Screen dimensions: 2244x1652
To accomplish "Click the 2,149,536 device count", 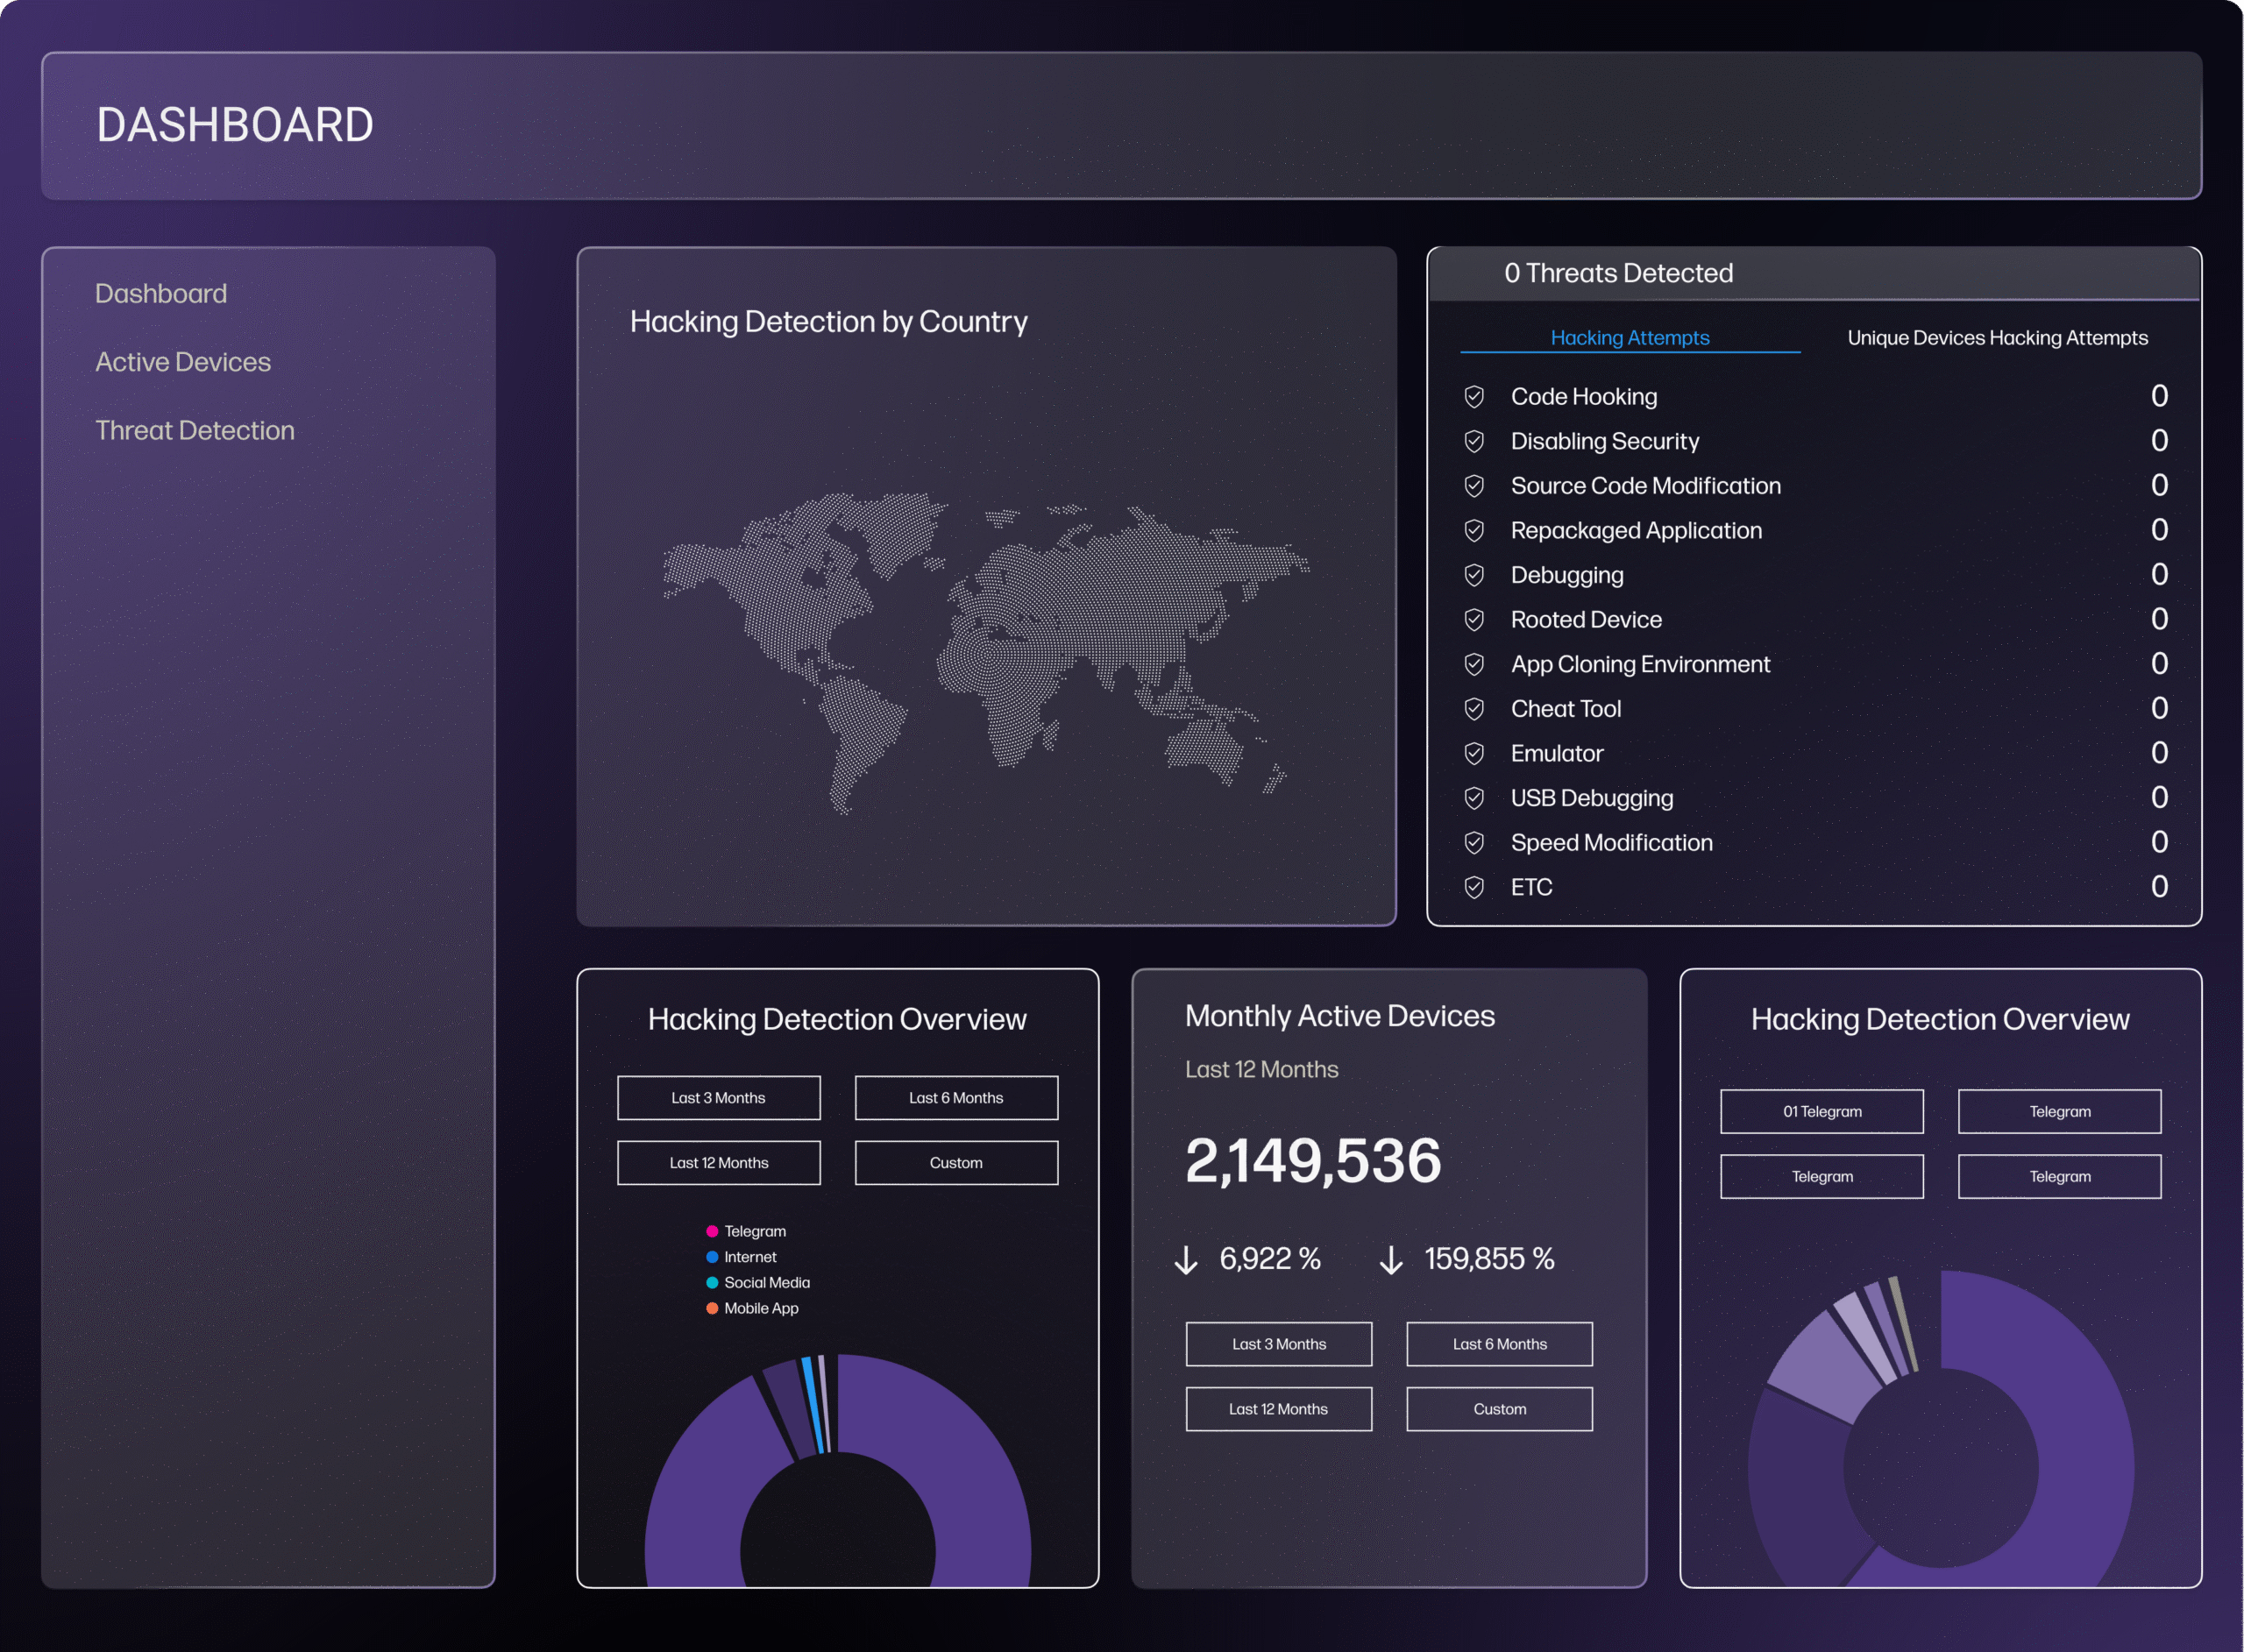I will 1313,1161.
